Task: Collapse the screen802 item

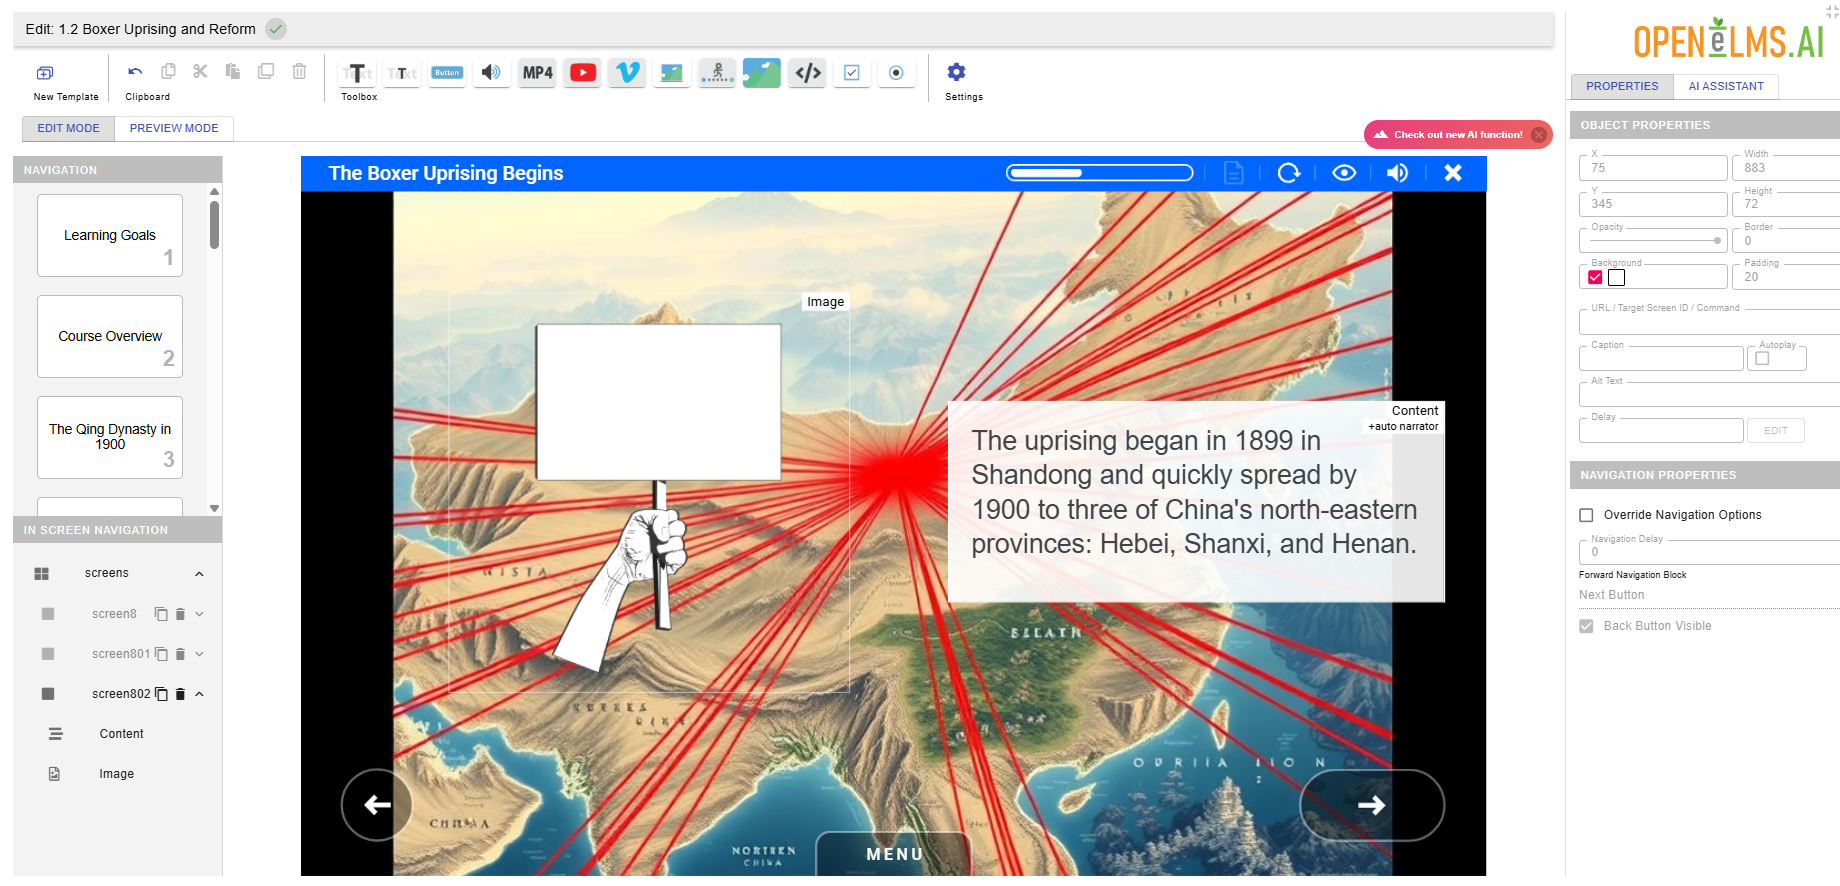Action: pyautogui.click(x=199, y=694)
